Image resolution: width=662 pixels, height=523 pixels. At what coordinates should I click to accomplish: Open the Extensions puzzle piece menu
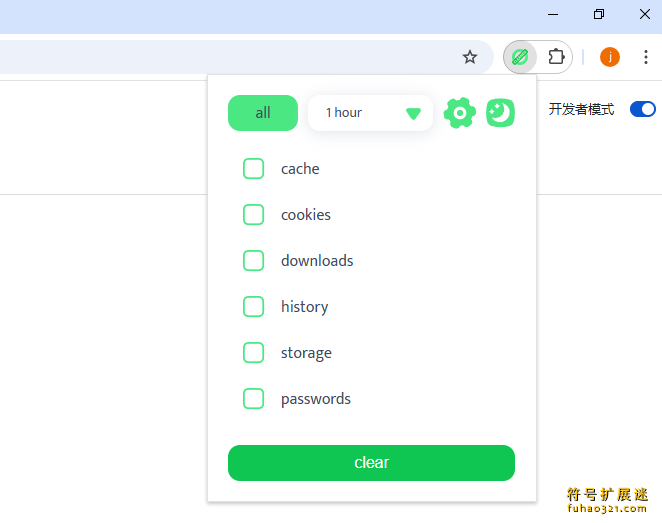[x=556, y=57]
